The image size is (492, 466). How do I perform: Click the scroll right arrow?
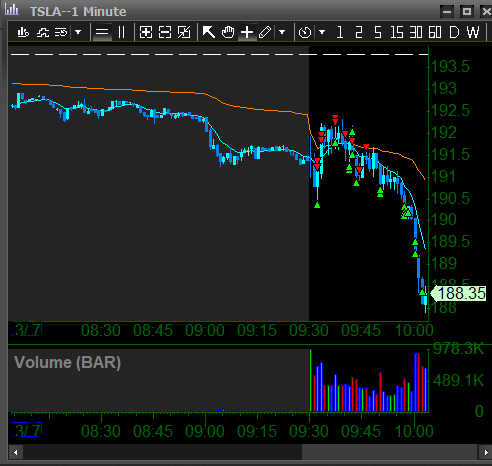[486, 452]
